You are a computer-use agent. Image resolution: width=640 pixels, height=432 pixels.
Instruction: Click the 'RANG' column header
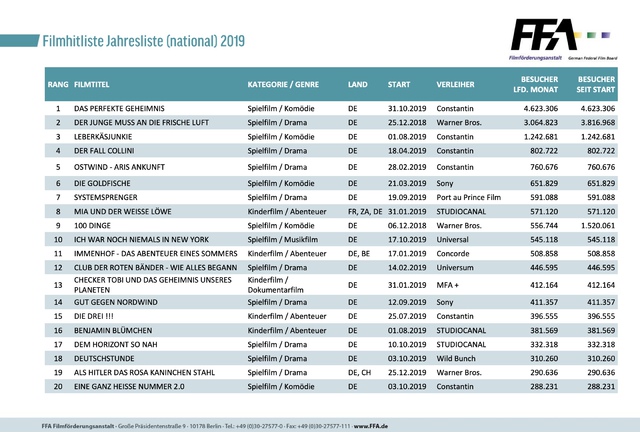[58, 85]
